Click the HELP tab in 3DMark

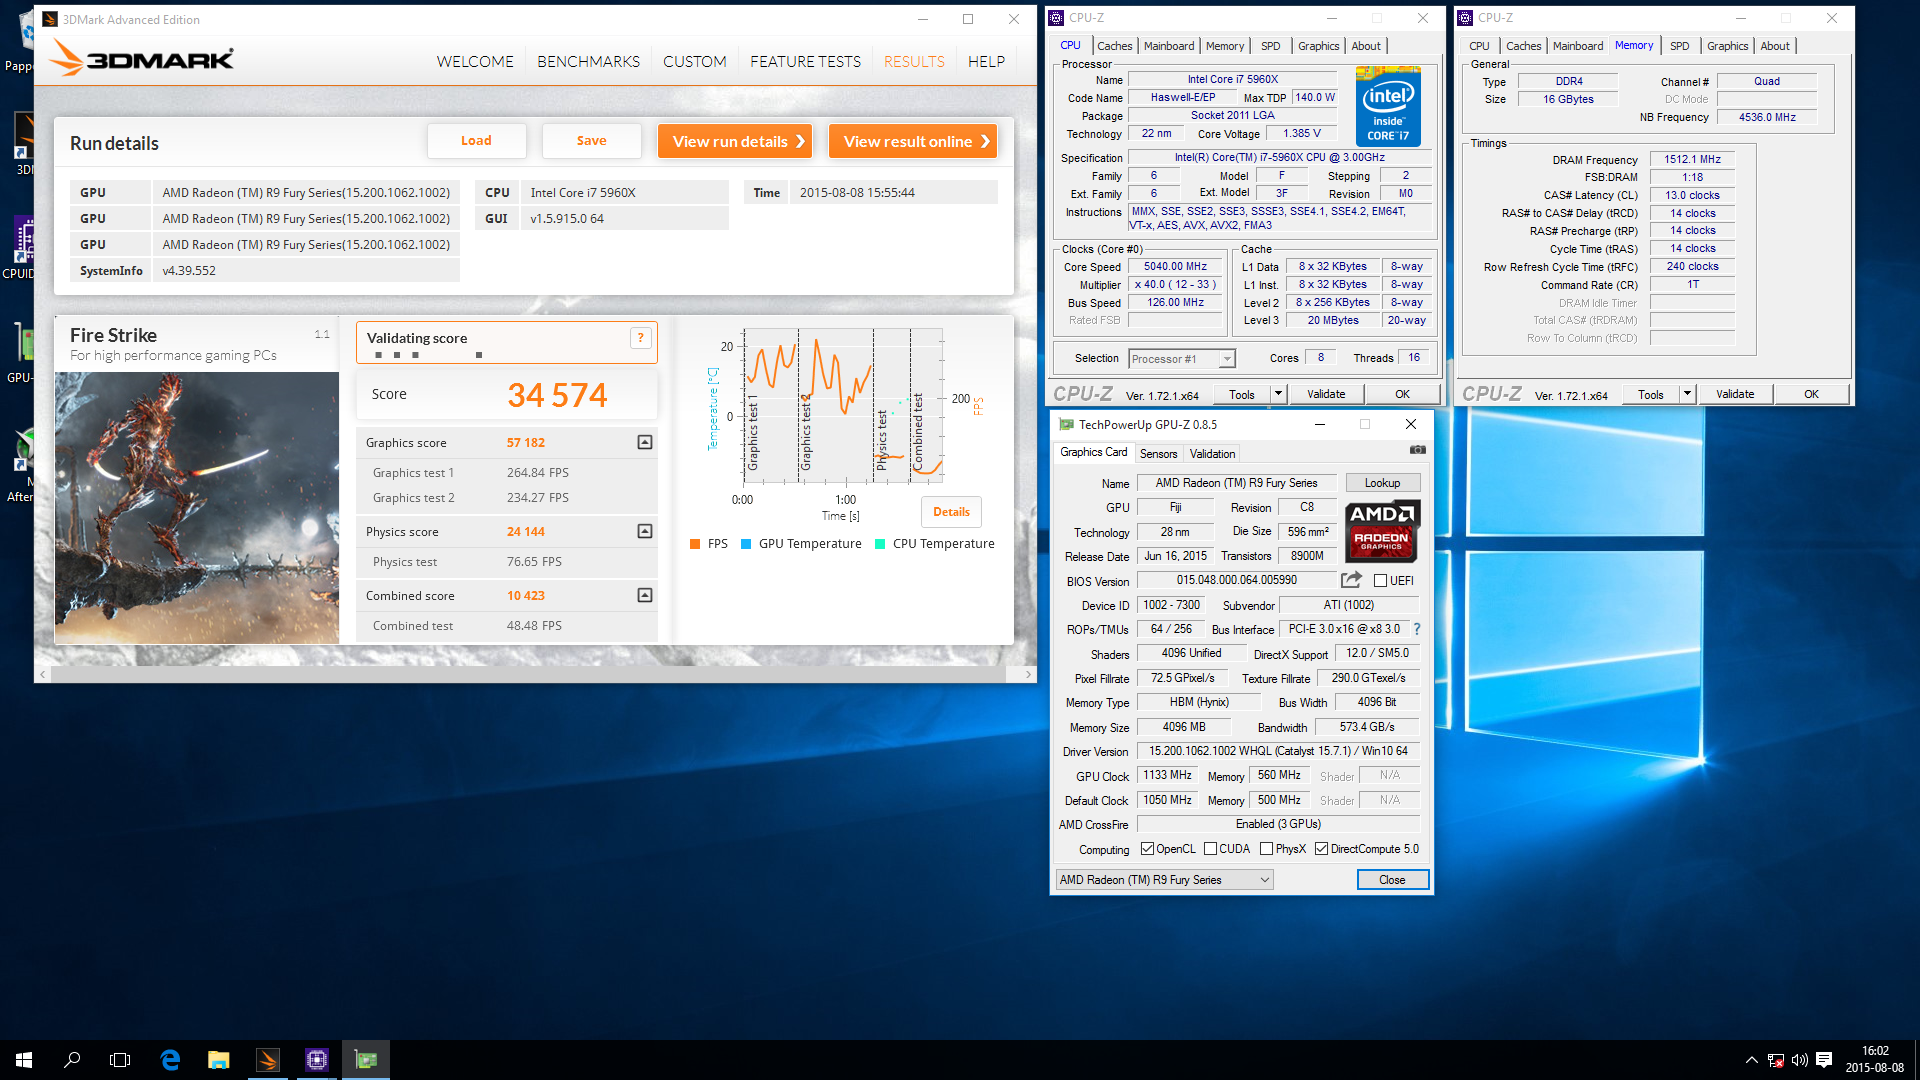click(x=986, y=61)
